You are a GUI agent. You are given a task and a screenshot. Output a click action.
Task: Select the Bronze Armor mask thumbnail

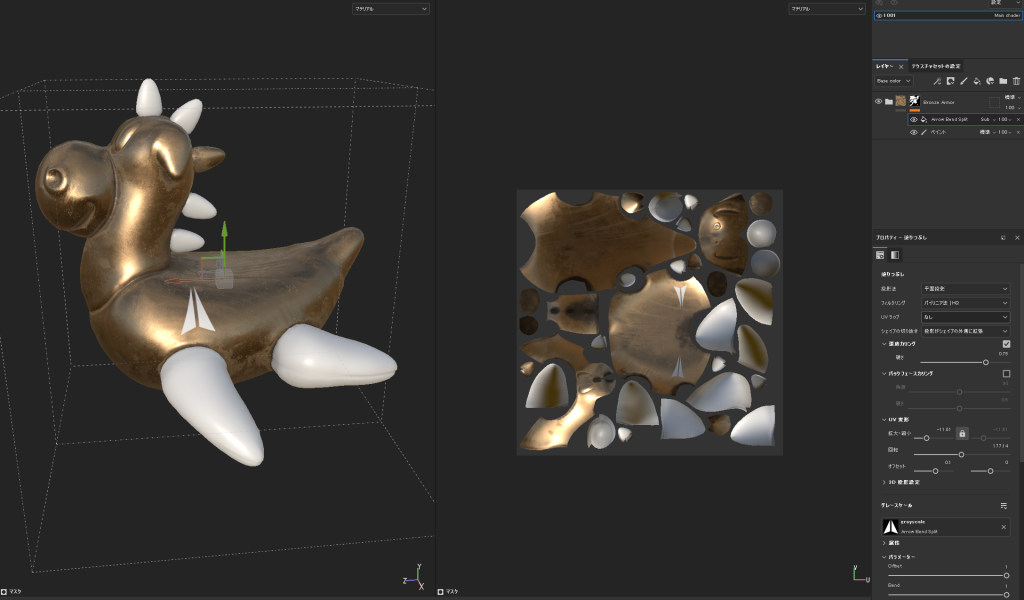point(914,101)
